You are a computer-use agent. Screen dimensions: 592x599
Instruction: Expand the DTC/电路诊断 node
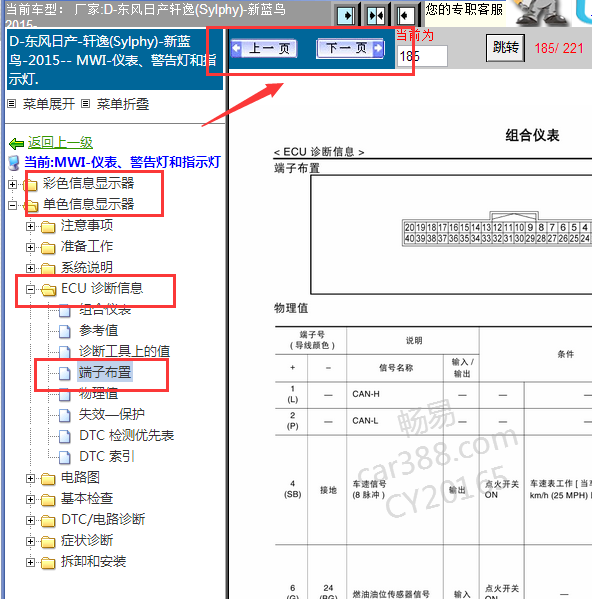pos(31,520)
